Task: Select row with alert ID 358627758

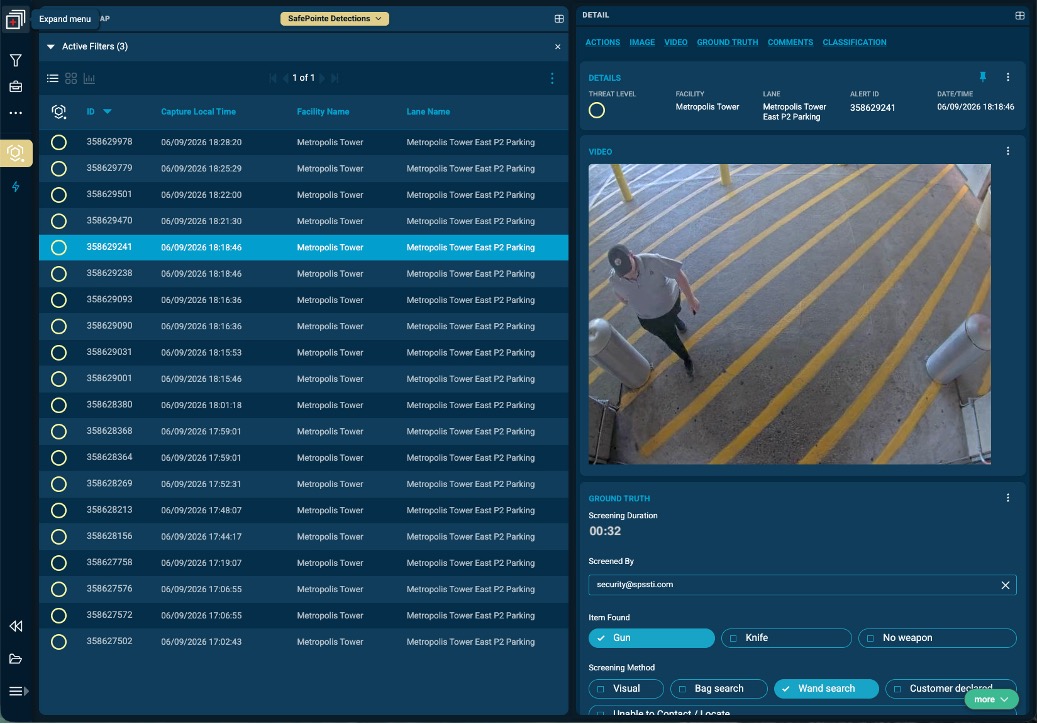Action: [304, 563]
